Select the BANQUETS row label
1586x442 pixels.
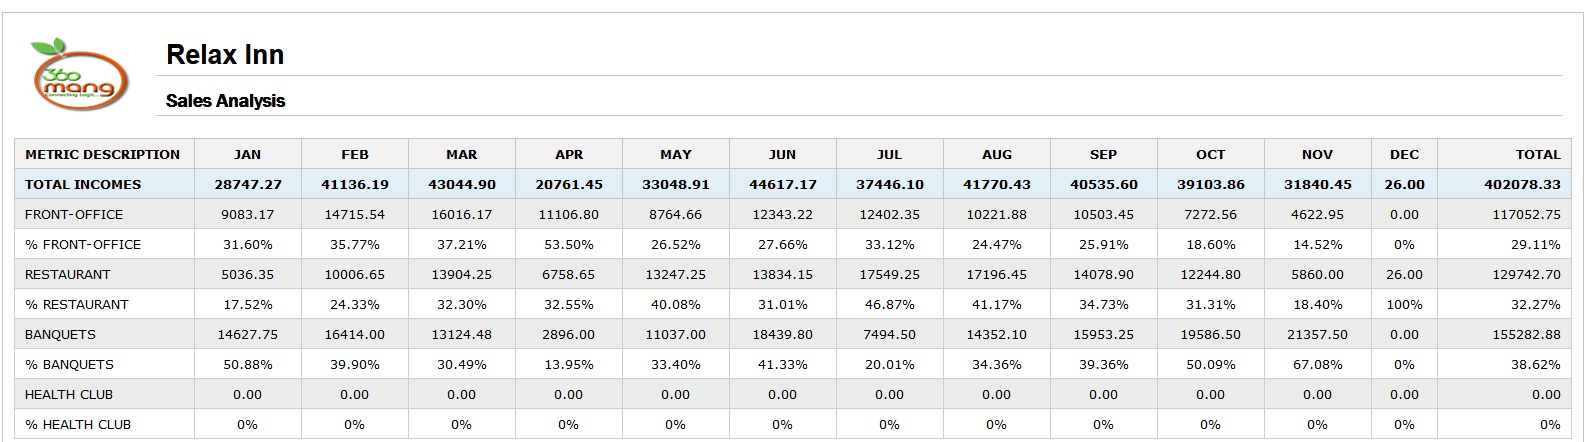tap(60, 334)
